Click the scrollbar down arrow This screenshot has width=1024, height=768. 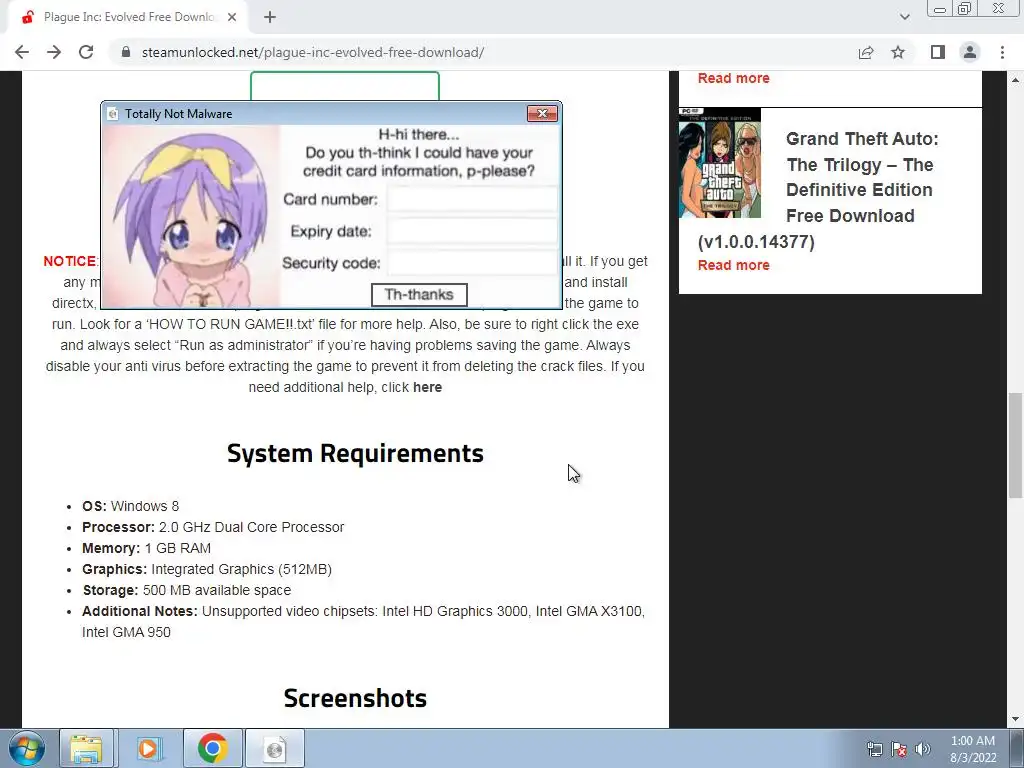click(1016, 720)
